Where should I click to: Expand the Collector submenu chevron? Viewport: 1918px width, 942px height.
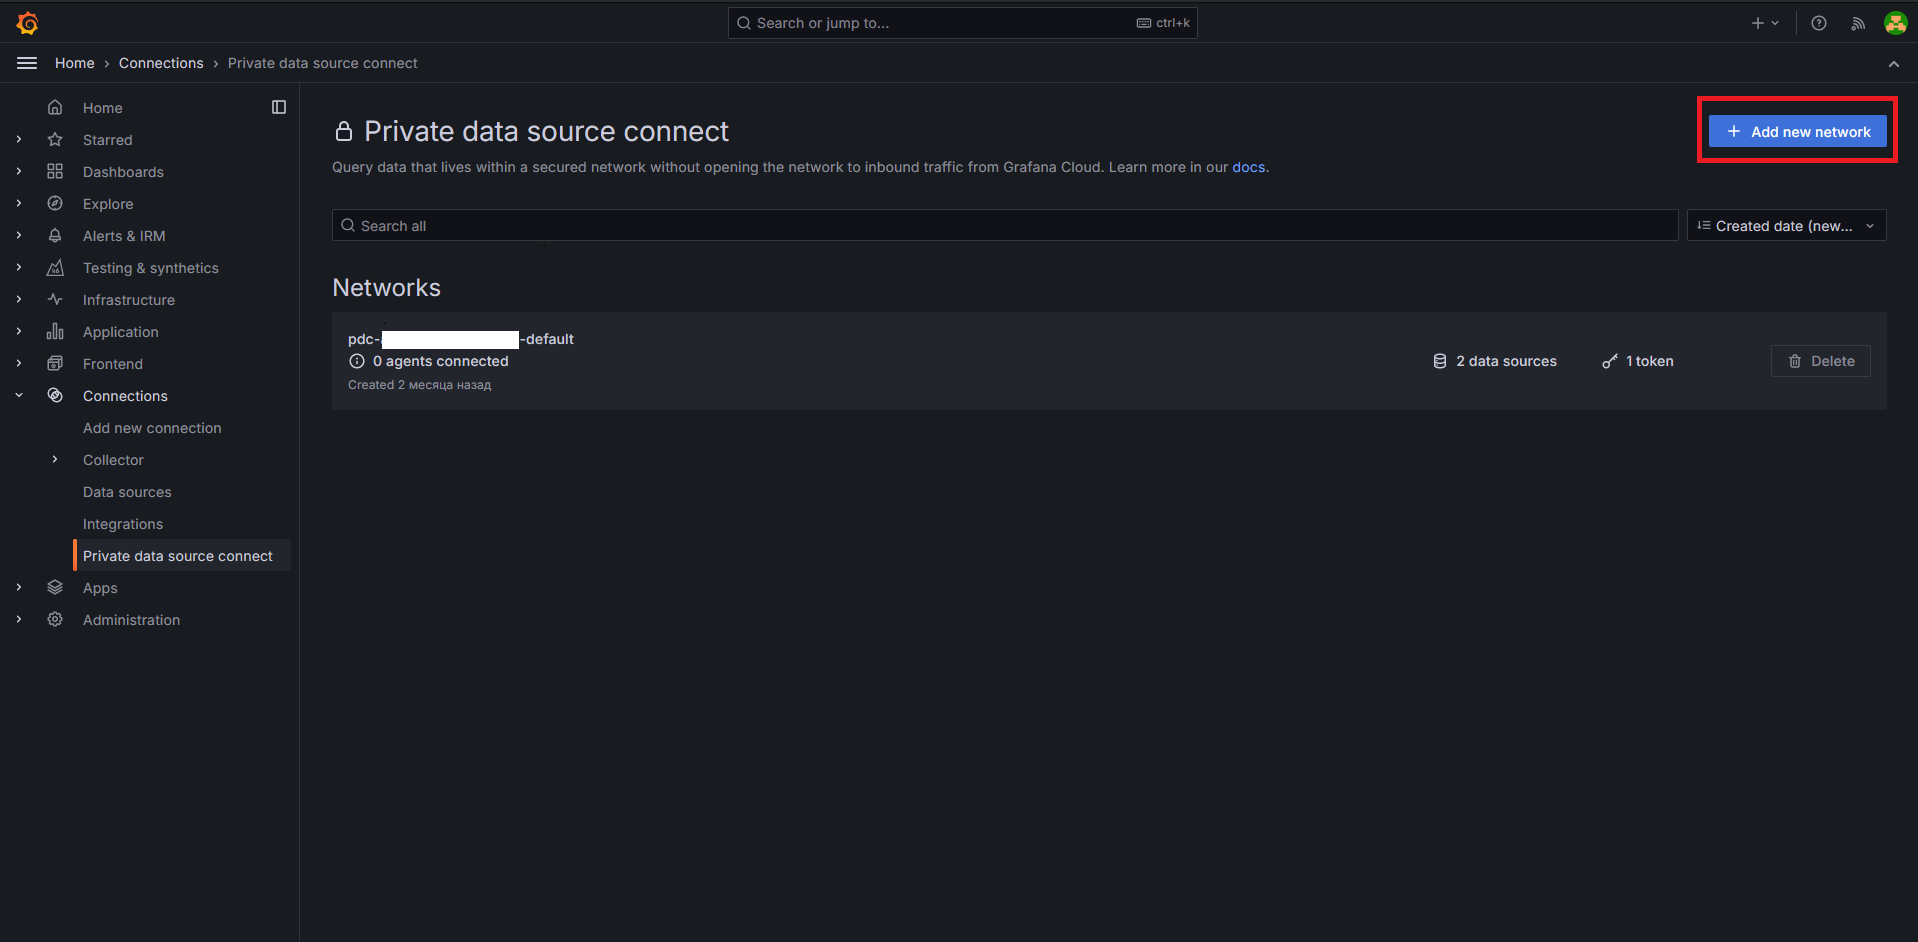point(55,459)
